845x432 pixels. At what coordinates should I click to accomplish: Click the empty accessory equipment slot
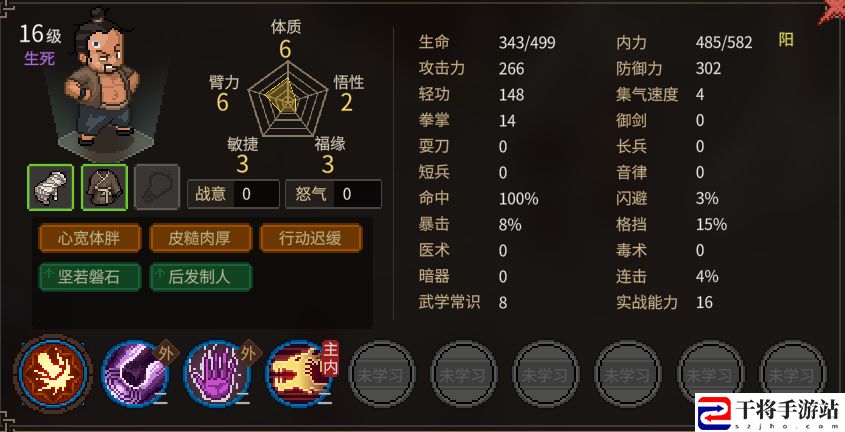click(x=157, y=187)
